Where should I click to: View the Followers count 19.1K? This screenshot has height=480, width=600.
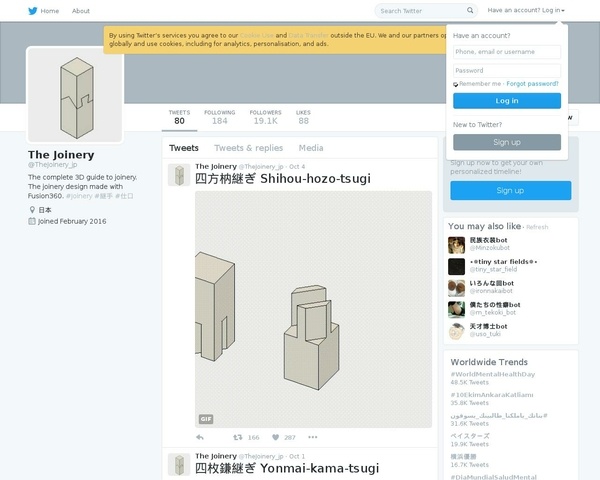266,117
